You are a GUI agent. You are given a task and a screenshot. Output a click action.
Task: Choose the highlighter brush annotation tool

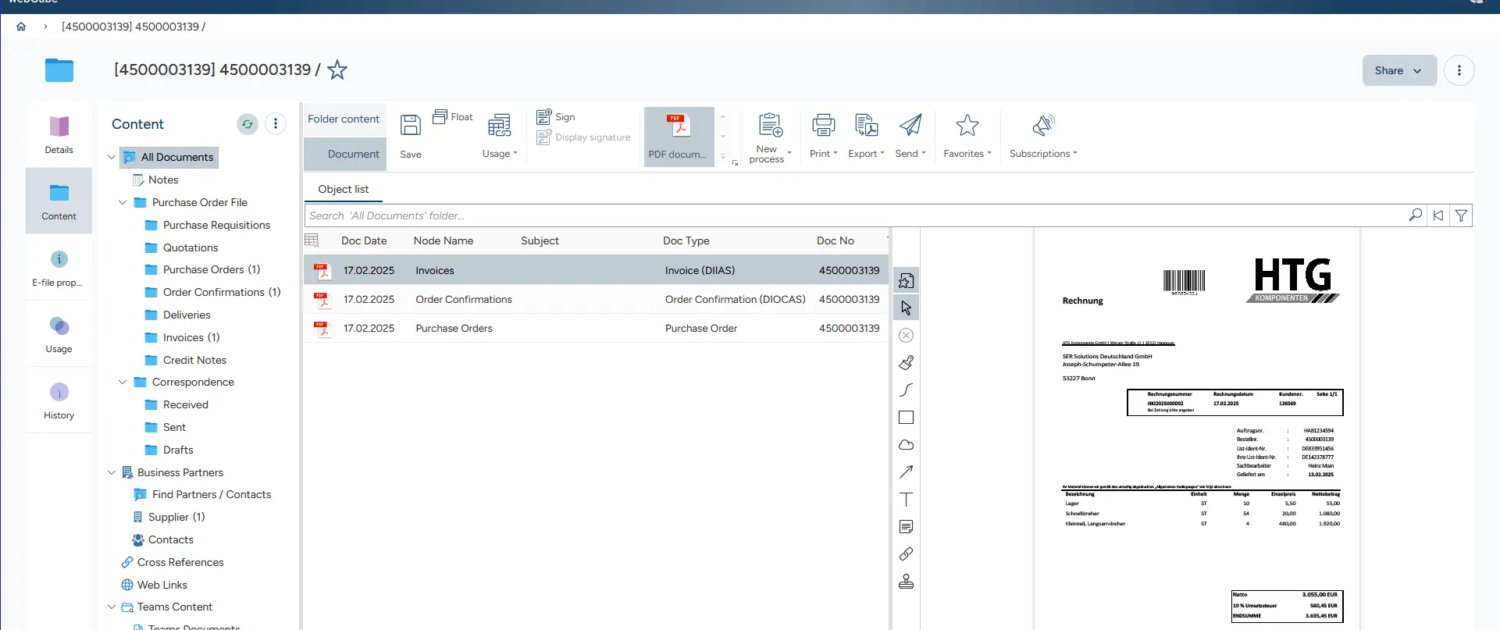click(x=906, y=363)
